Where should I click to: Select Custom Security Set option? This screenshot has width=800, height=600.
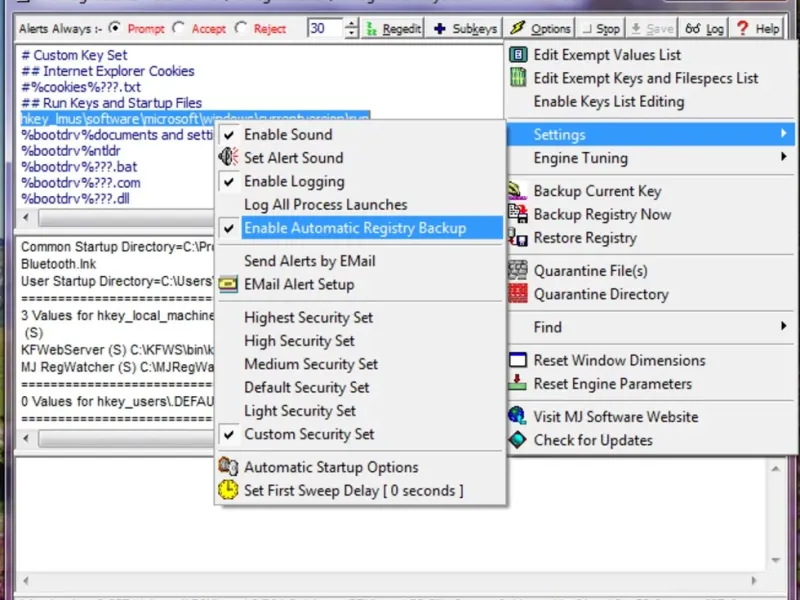pos(360,434)
